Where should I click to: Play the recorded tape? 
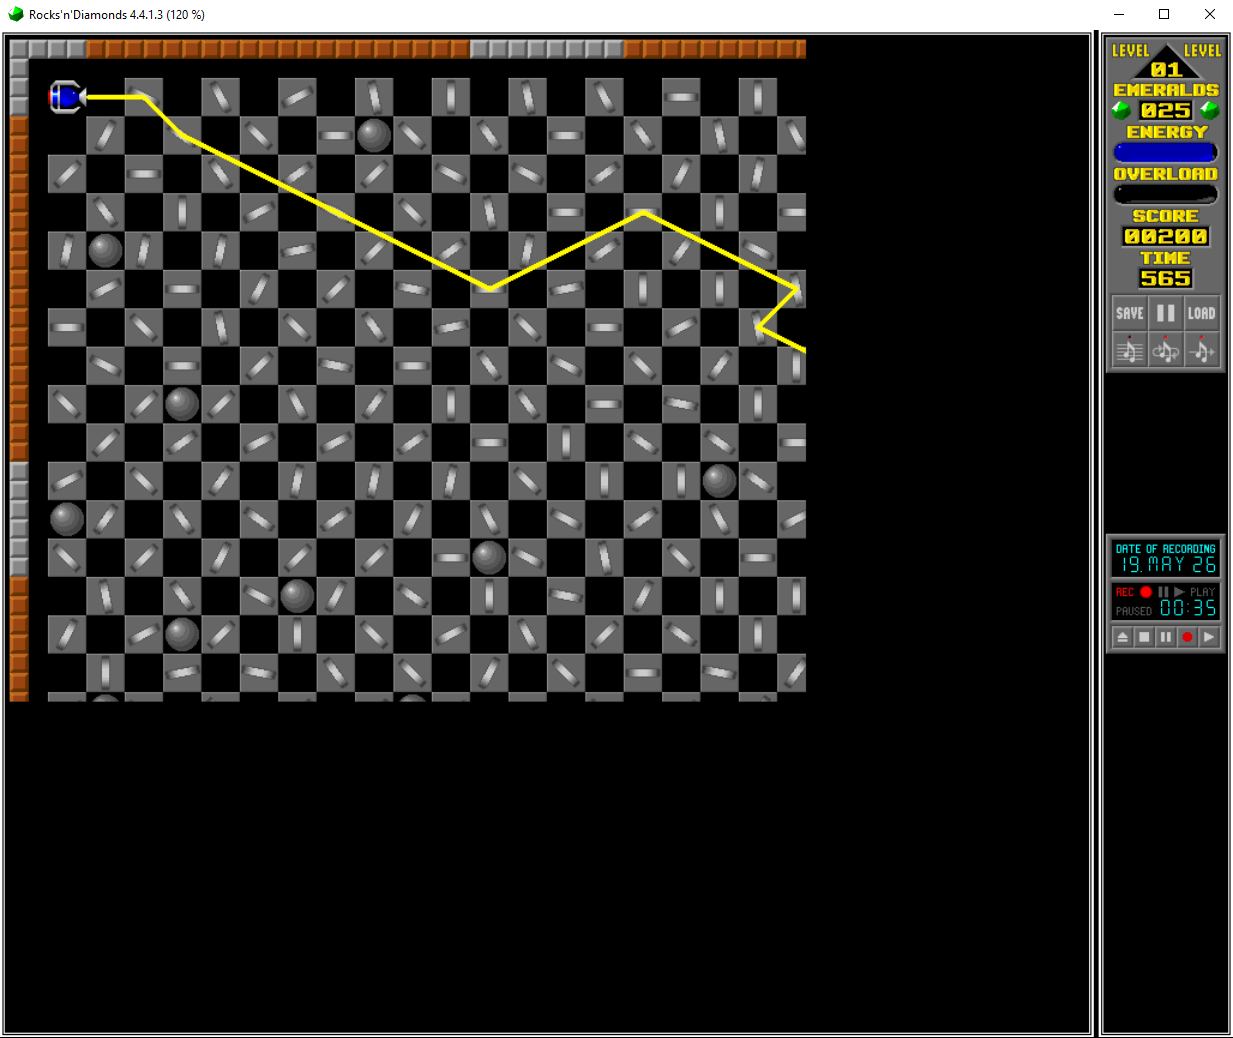pyautogui.click(x=1209, y=637)
